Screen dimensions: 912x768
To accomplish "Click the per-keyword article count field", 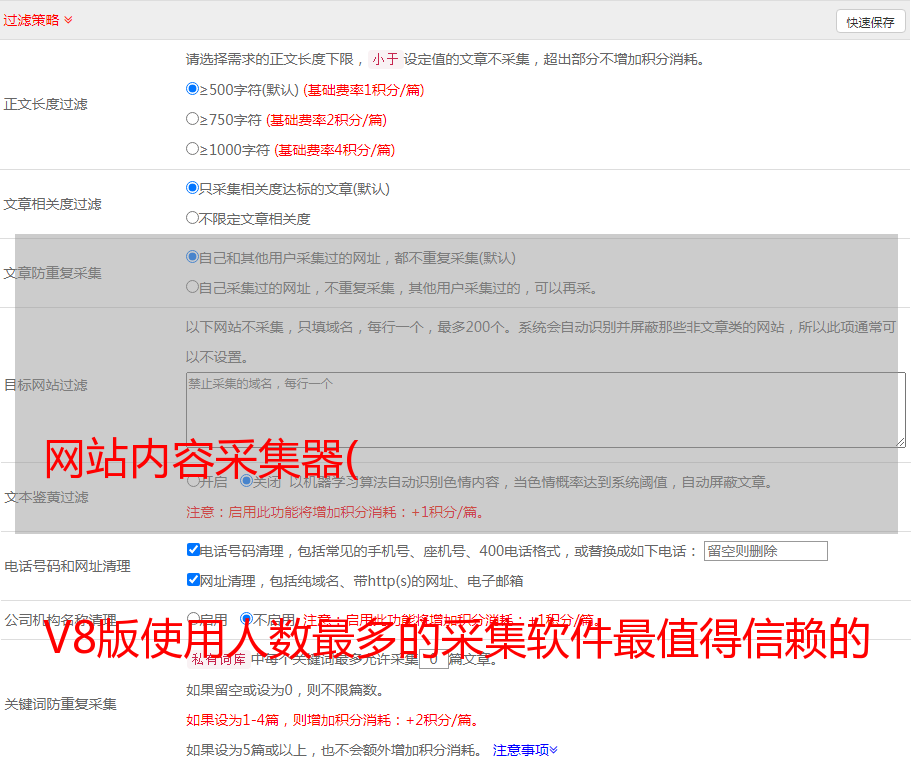I will click(433, 660).
